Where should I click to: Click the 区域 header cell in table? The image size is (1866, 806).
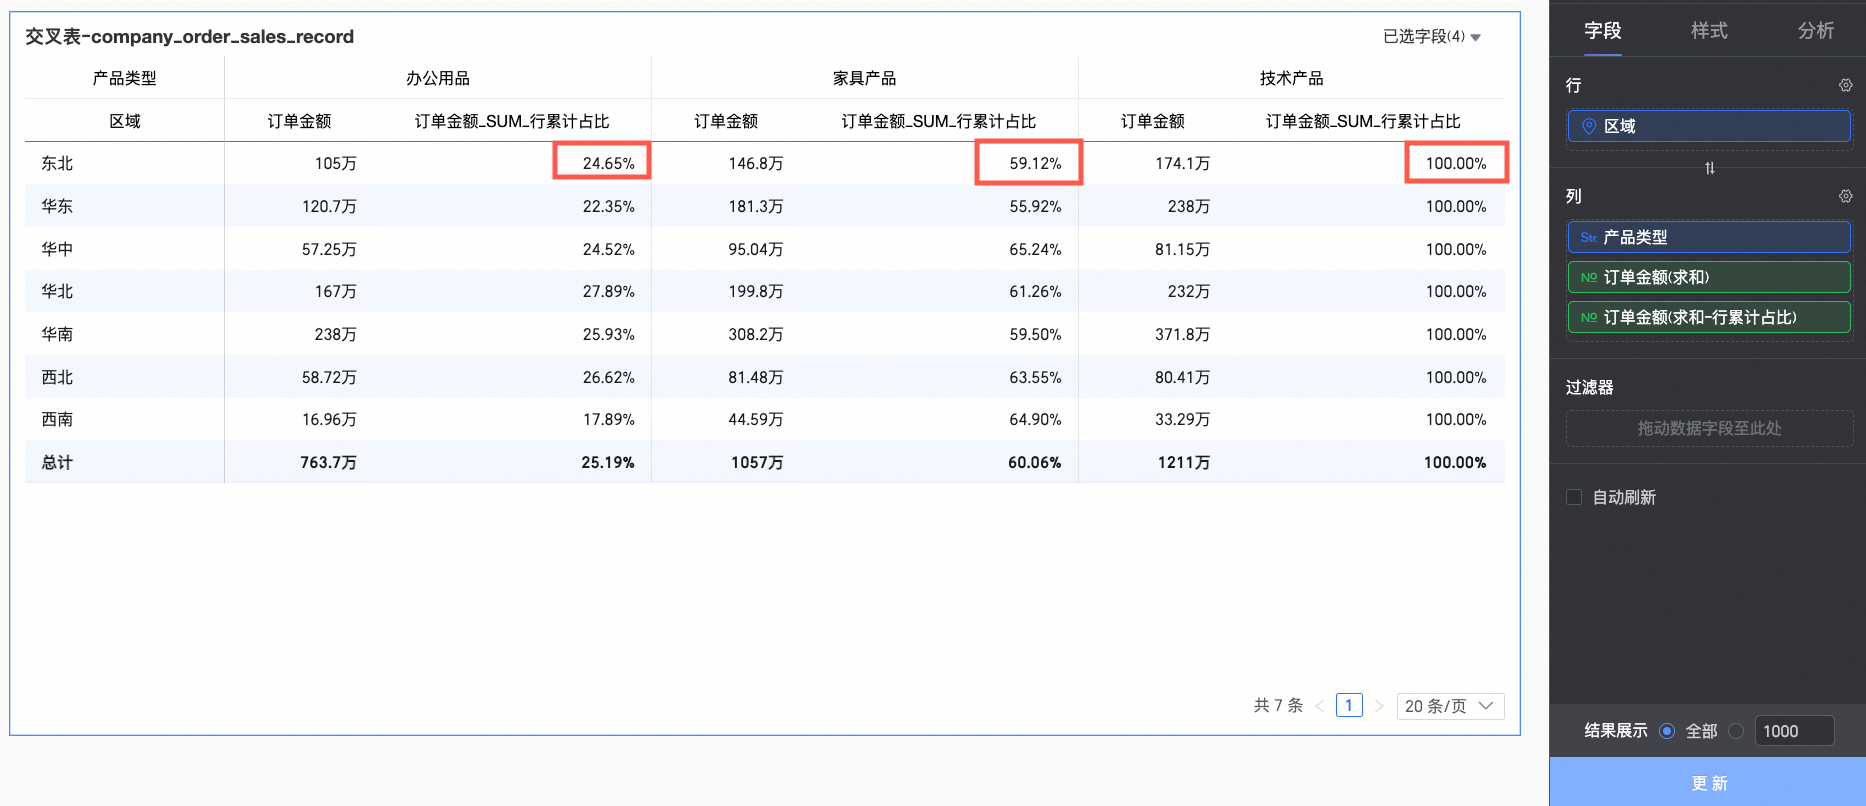coord(125,121)
